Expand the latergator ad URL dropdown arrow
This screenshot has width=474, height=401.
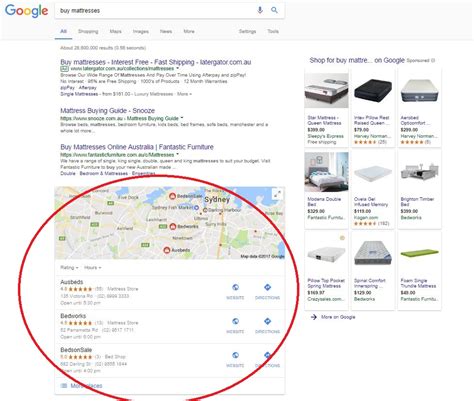177,68
